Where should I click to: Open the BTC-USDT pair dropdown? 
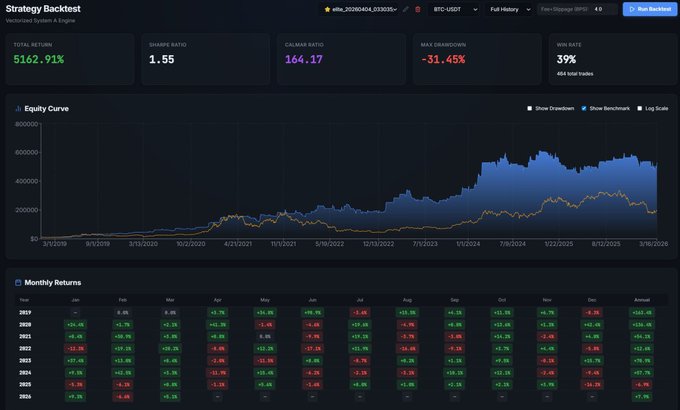(452, 9)
